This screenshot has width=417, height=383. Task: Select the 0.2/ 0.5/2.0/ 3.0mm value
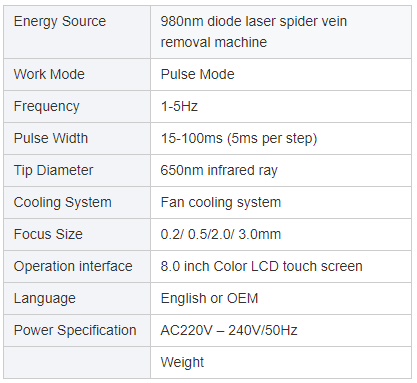tap(221, 234)
